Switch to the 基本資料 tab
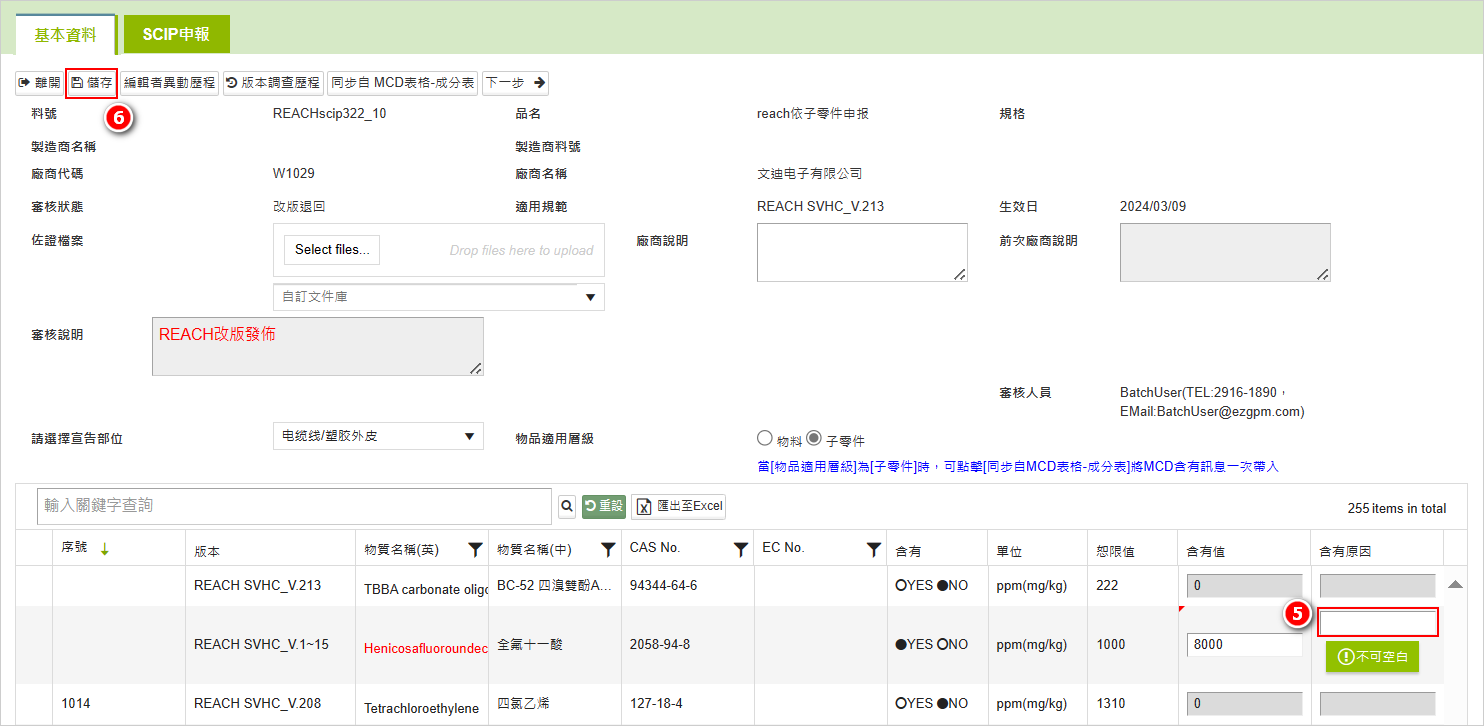 pos(66,34)
